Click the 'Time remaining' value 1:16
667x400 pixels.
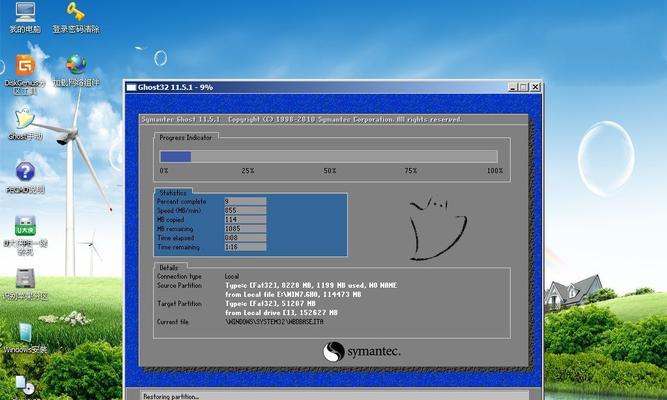coord(245,247)
